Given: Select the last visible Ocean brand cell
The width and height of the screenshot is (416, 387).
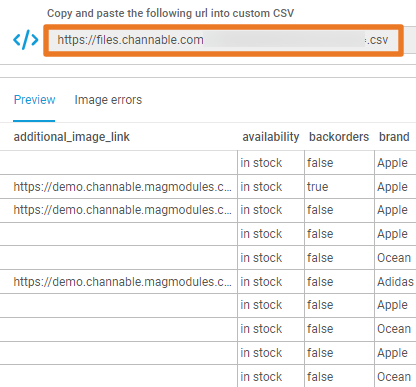Looking at the screenshot, I should point(394,377).
